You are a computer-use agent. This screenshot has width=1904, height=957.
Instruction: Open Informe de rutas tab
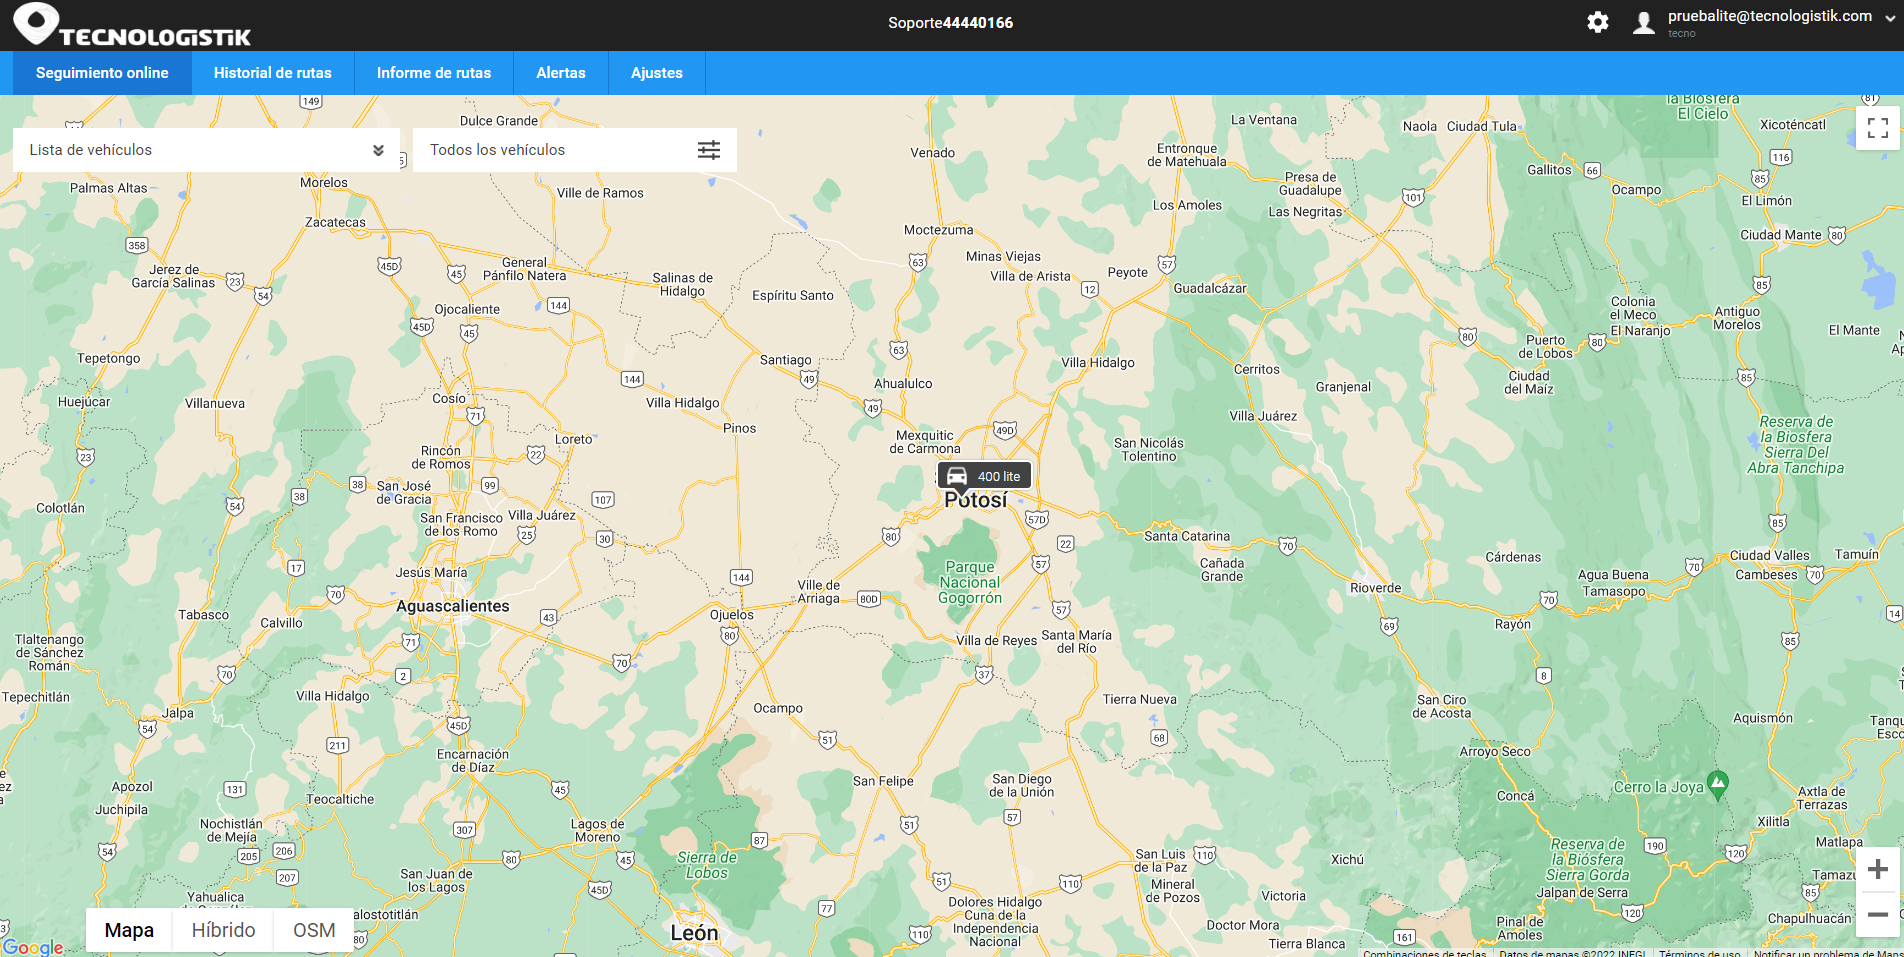pyautogui.click(x=434, y=73)
